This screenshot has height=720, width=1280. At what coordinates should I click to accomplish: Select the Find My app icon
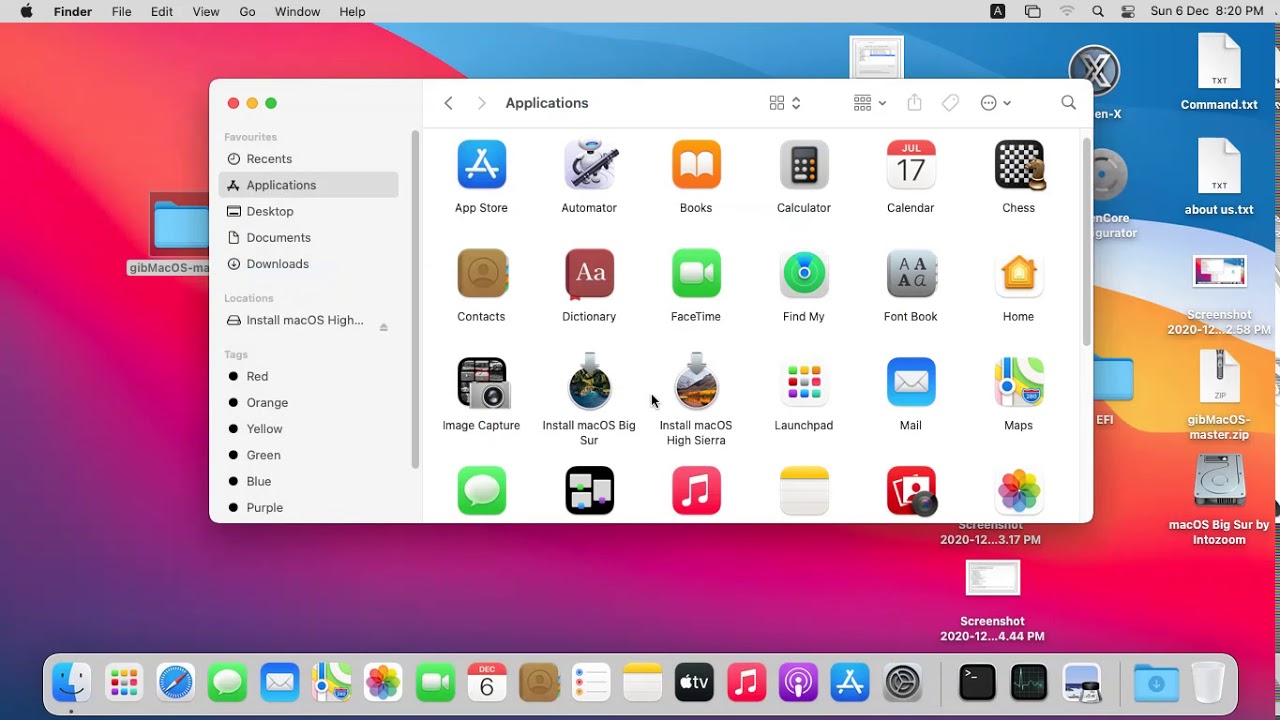(x=804, y=274)
